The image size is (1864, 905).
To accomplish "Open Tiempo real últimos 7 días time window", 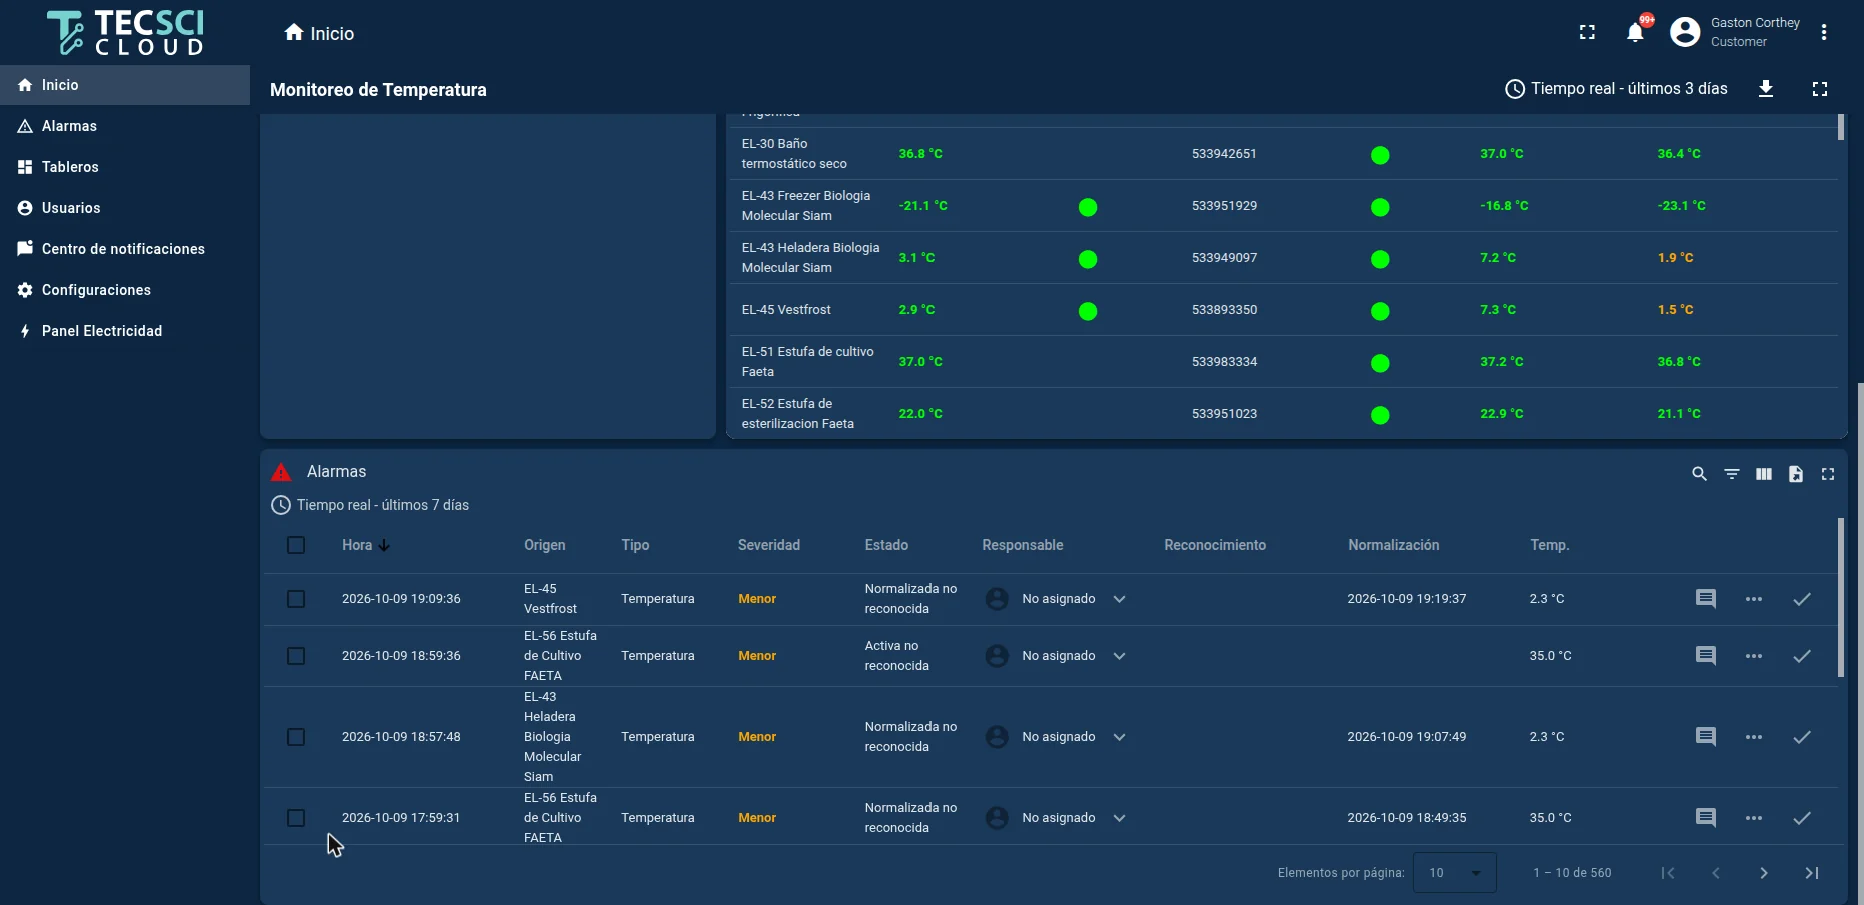I will click(x=370, y=505).
